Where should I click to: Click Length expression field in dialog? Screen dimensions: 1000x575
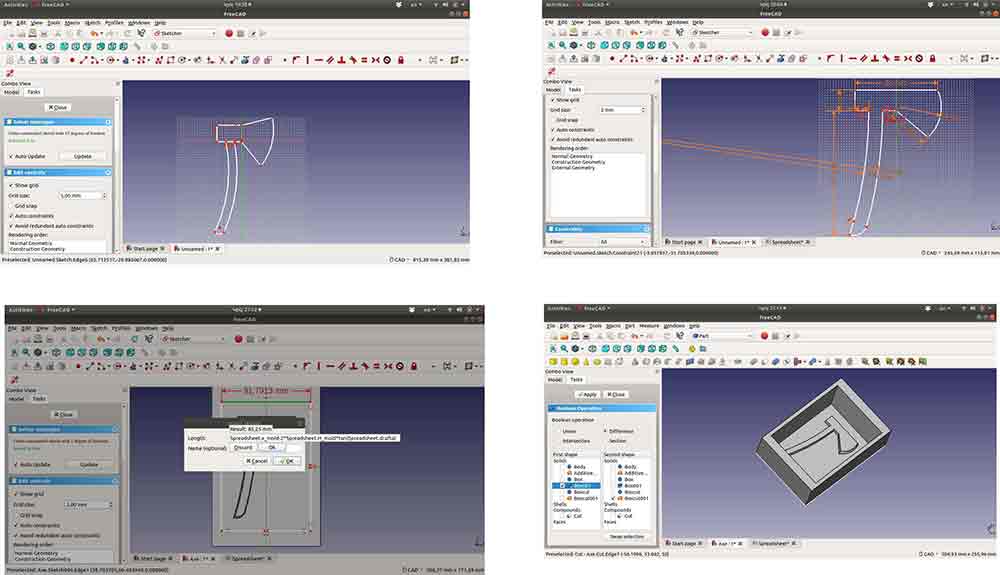tap(314, 438)
